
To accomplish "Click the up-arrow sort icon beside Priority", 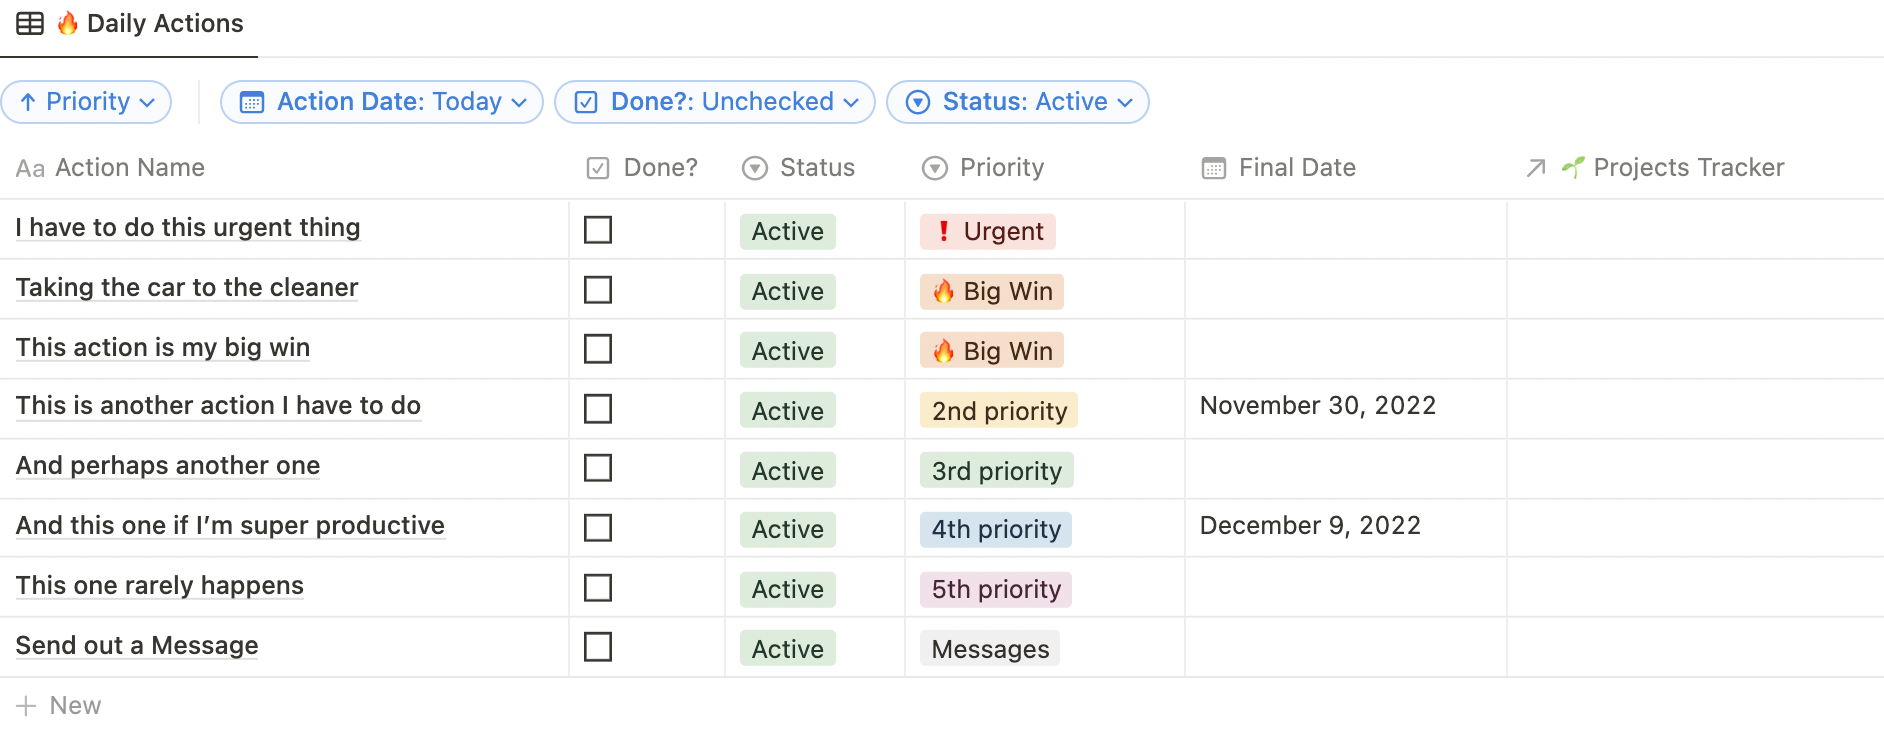I will [x=28, y=102].
